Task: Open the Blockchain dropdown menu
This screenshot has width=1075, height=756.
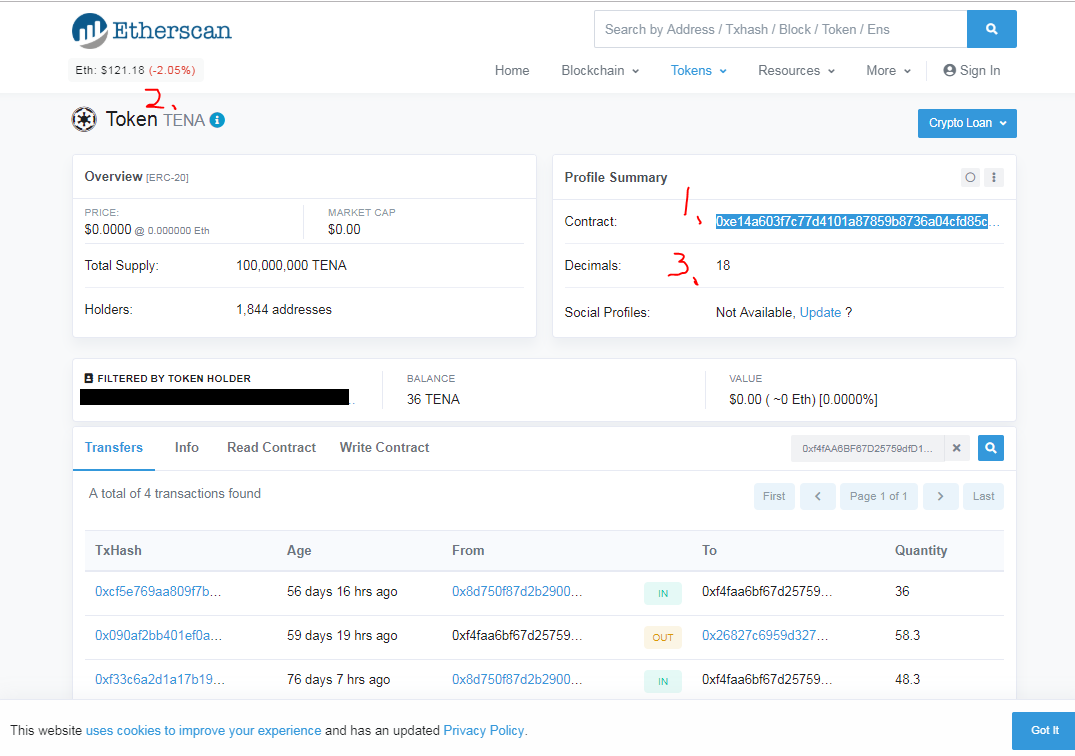Action: 600,71
